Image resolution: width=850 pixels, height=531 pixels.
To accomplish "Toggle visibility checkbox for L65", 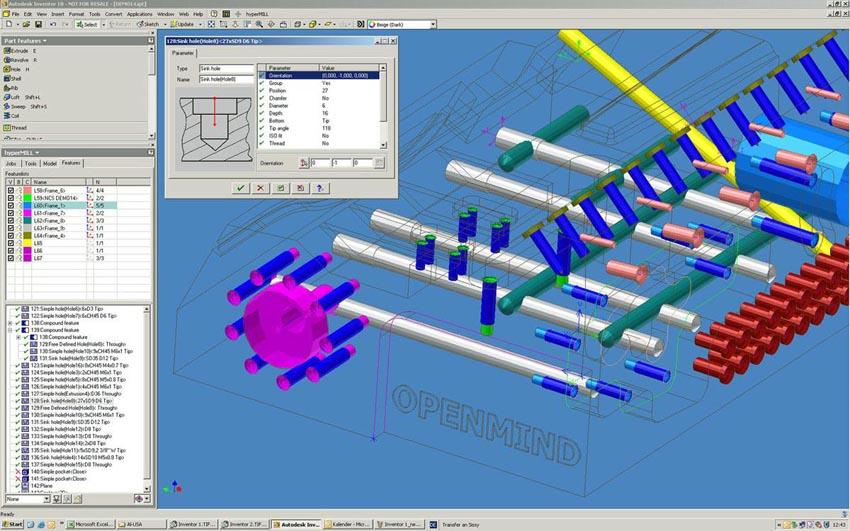I will point(10,243).
